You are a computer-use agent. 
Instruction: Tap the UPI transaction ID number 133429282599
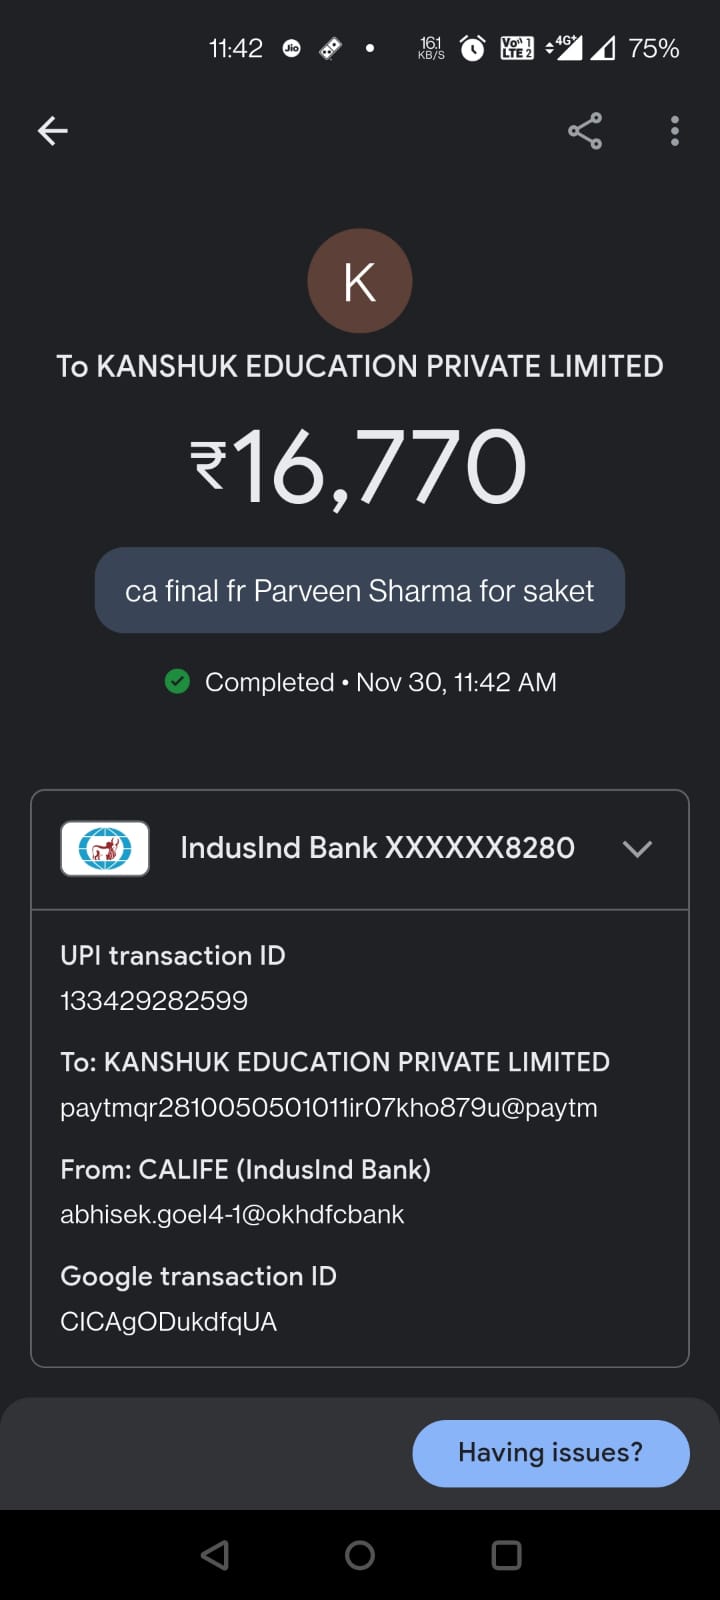point(154,1001)
